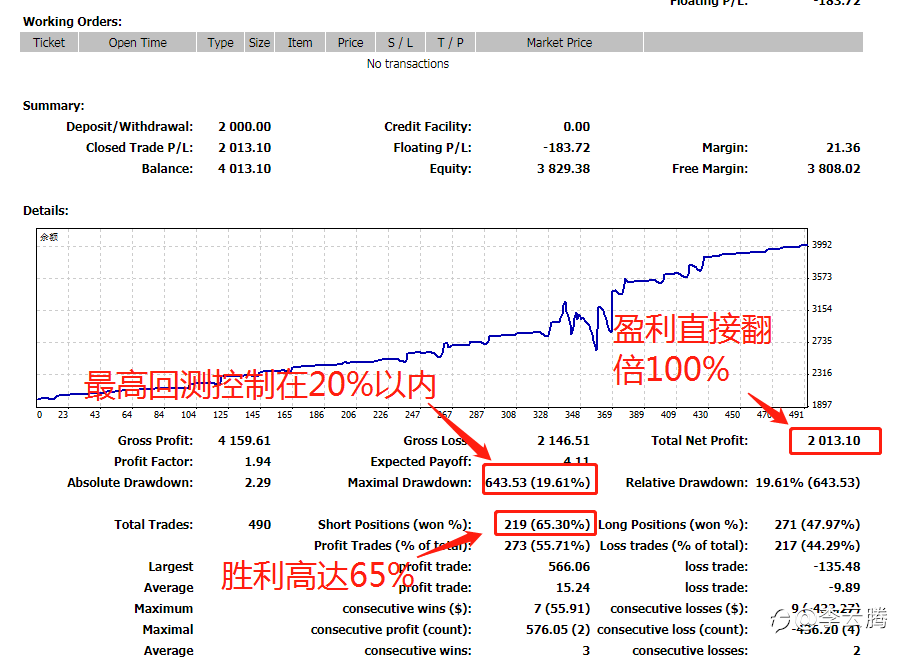Select the Relative Drawdown value 19.61% (643.53)
This screenshot has height=660, width=897.
coord(808,483)
